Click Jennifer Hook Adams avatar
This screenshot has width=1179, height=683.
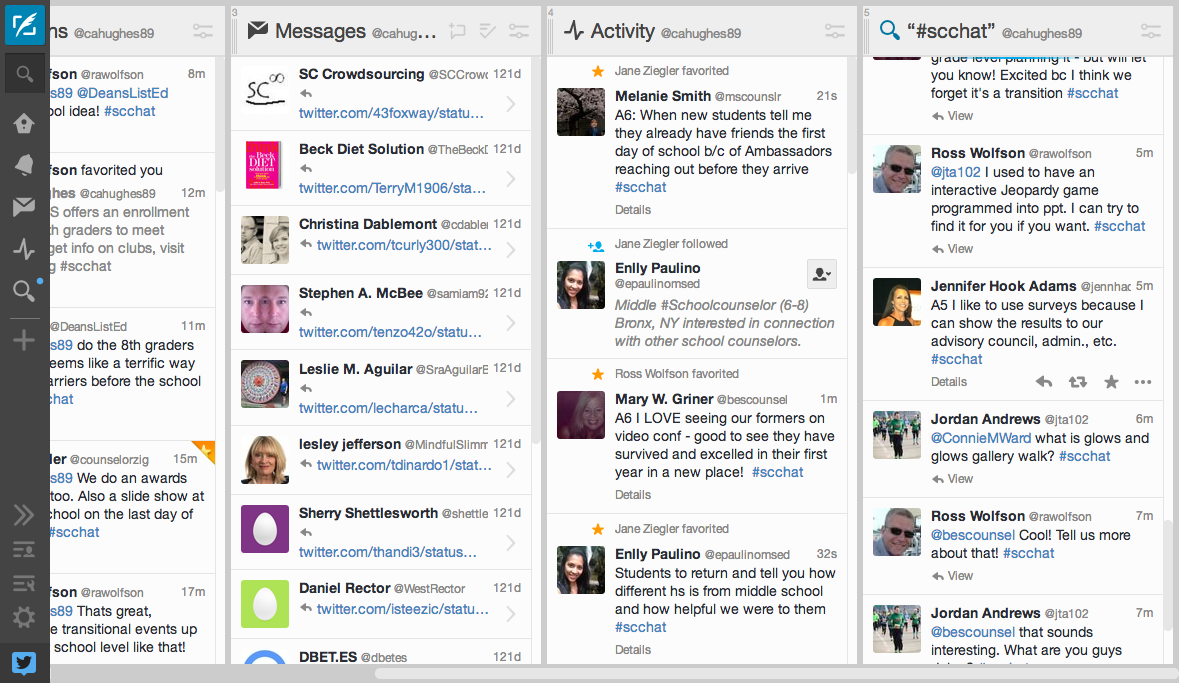click(x=896, y=302)
